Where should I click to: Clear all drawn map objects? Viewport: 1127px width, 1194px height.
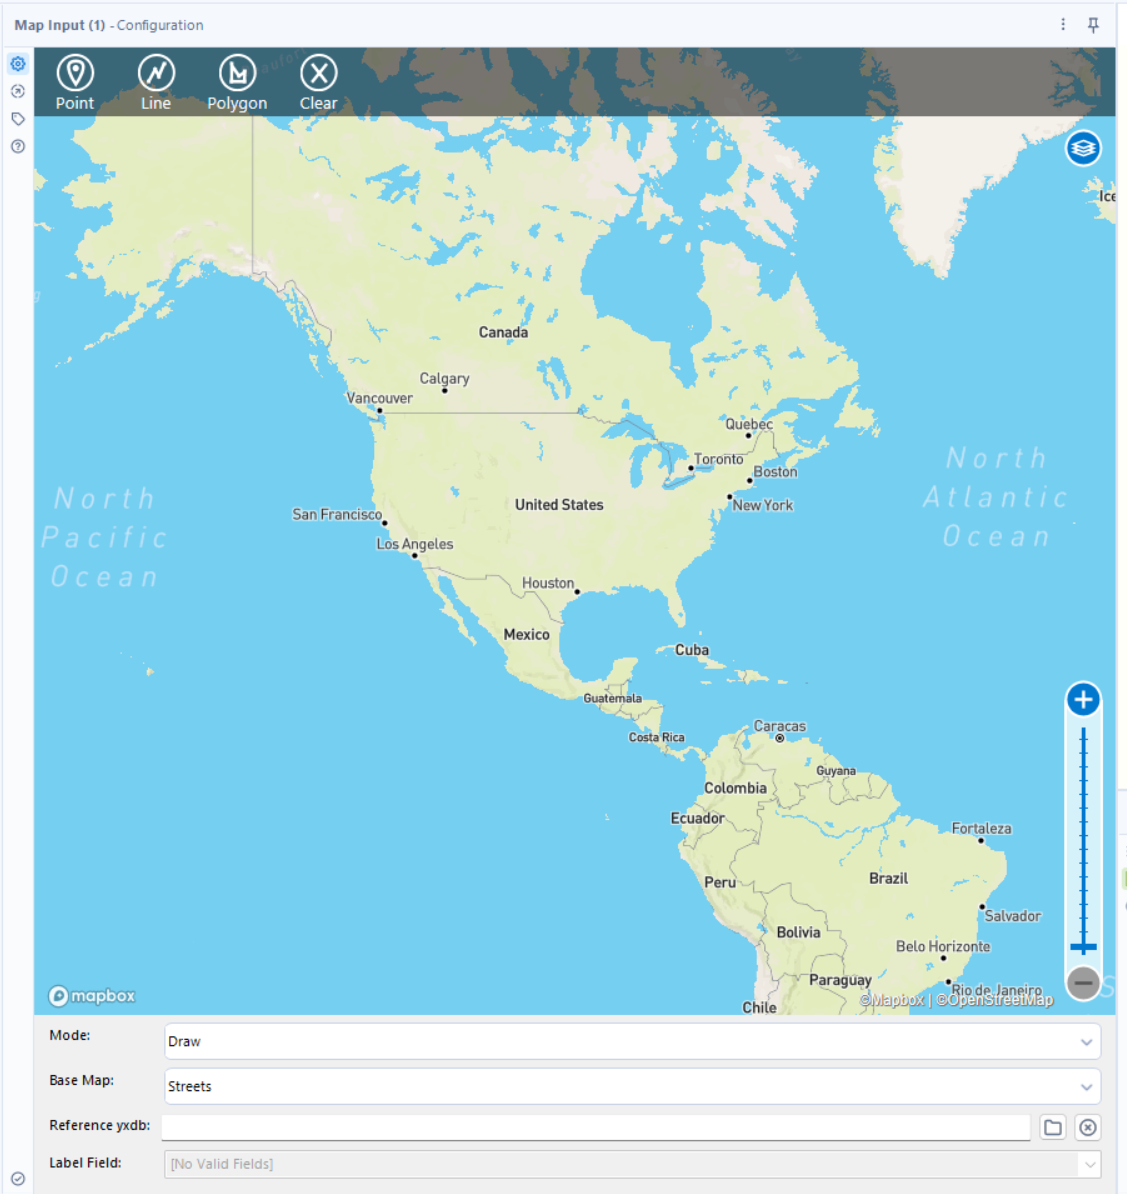(318, 82)
